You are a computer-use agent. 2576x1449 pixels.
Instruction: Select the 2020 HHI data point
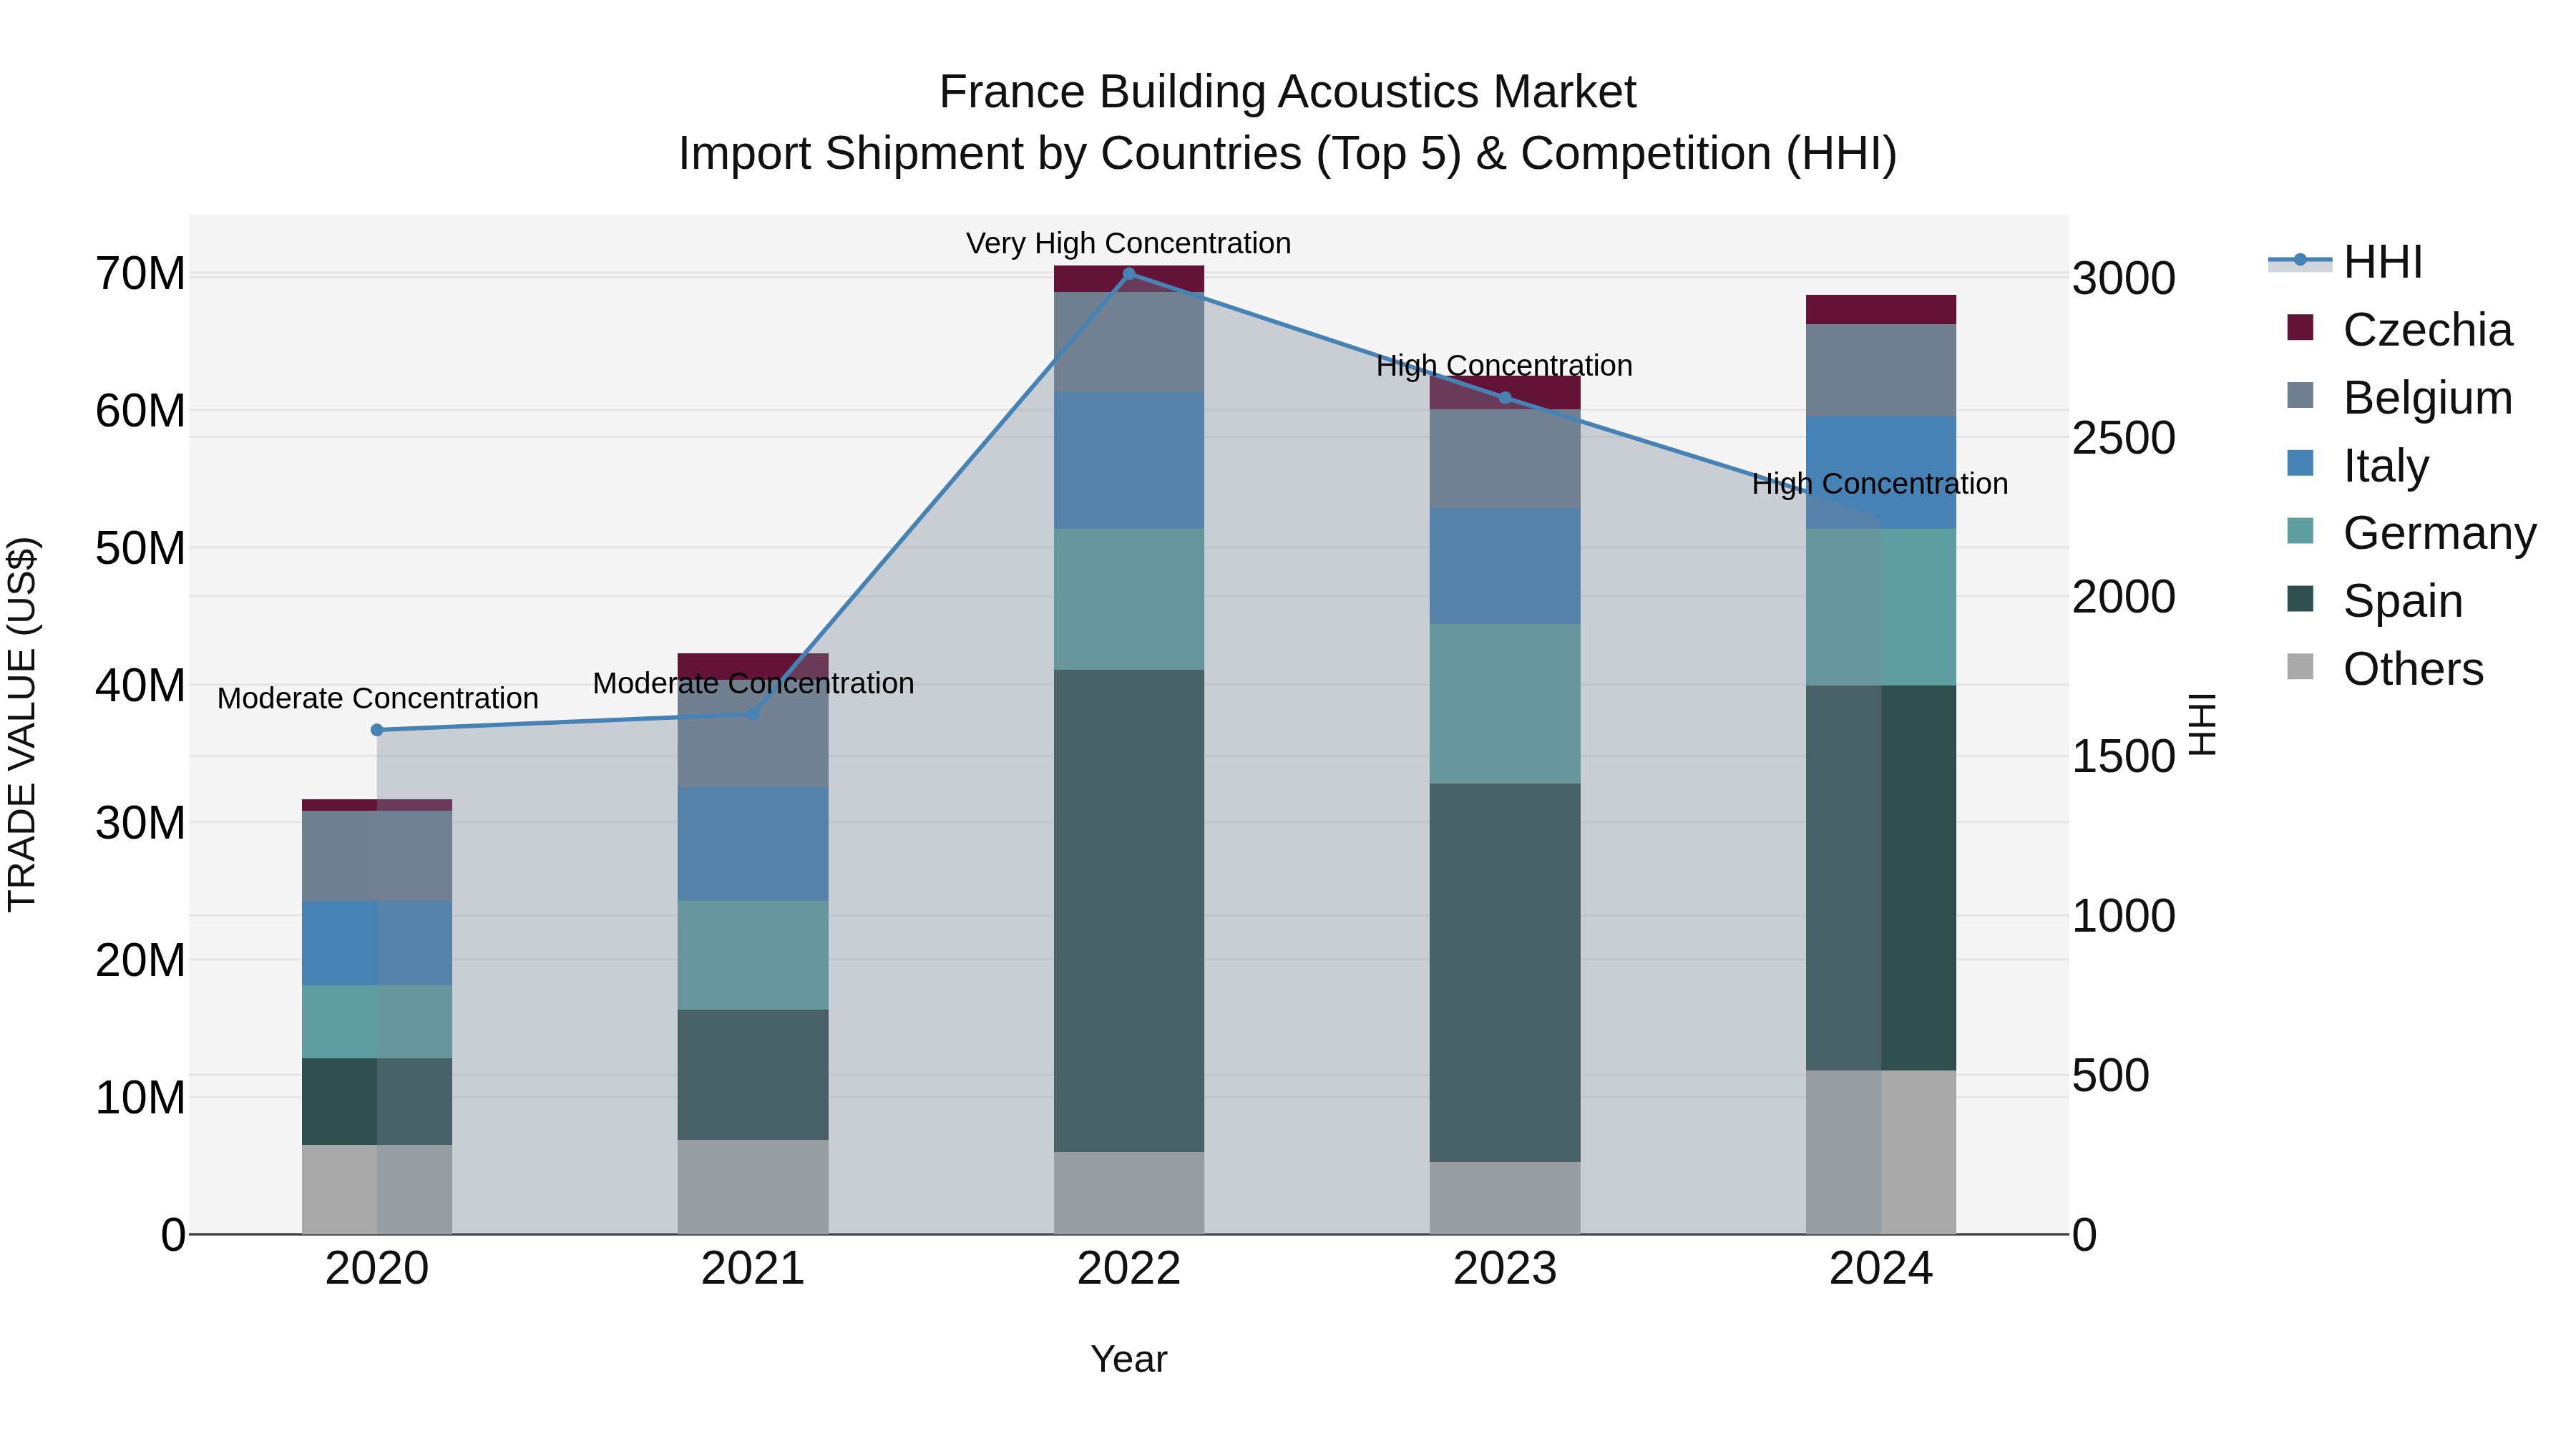click(x=377, y=730)
